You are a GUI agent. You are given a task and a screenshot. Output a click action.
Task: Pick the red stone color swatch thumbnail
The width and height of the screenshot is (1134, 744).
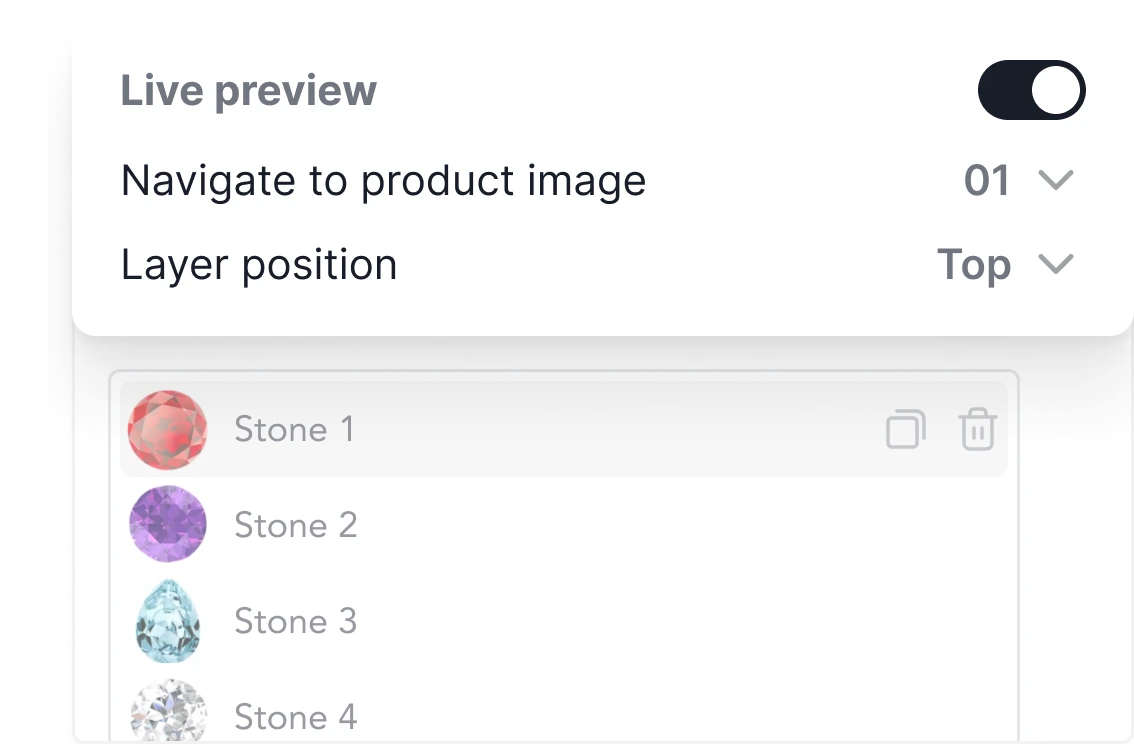[167, 428]
